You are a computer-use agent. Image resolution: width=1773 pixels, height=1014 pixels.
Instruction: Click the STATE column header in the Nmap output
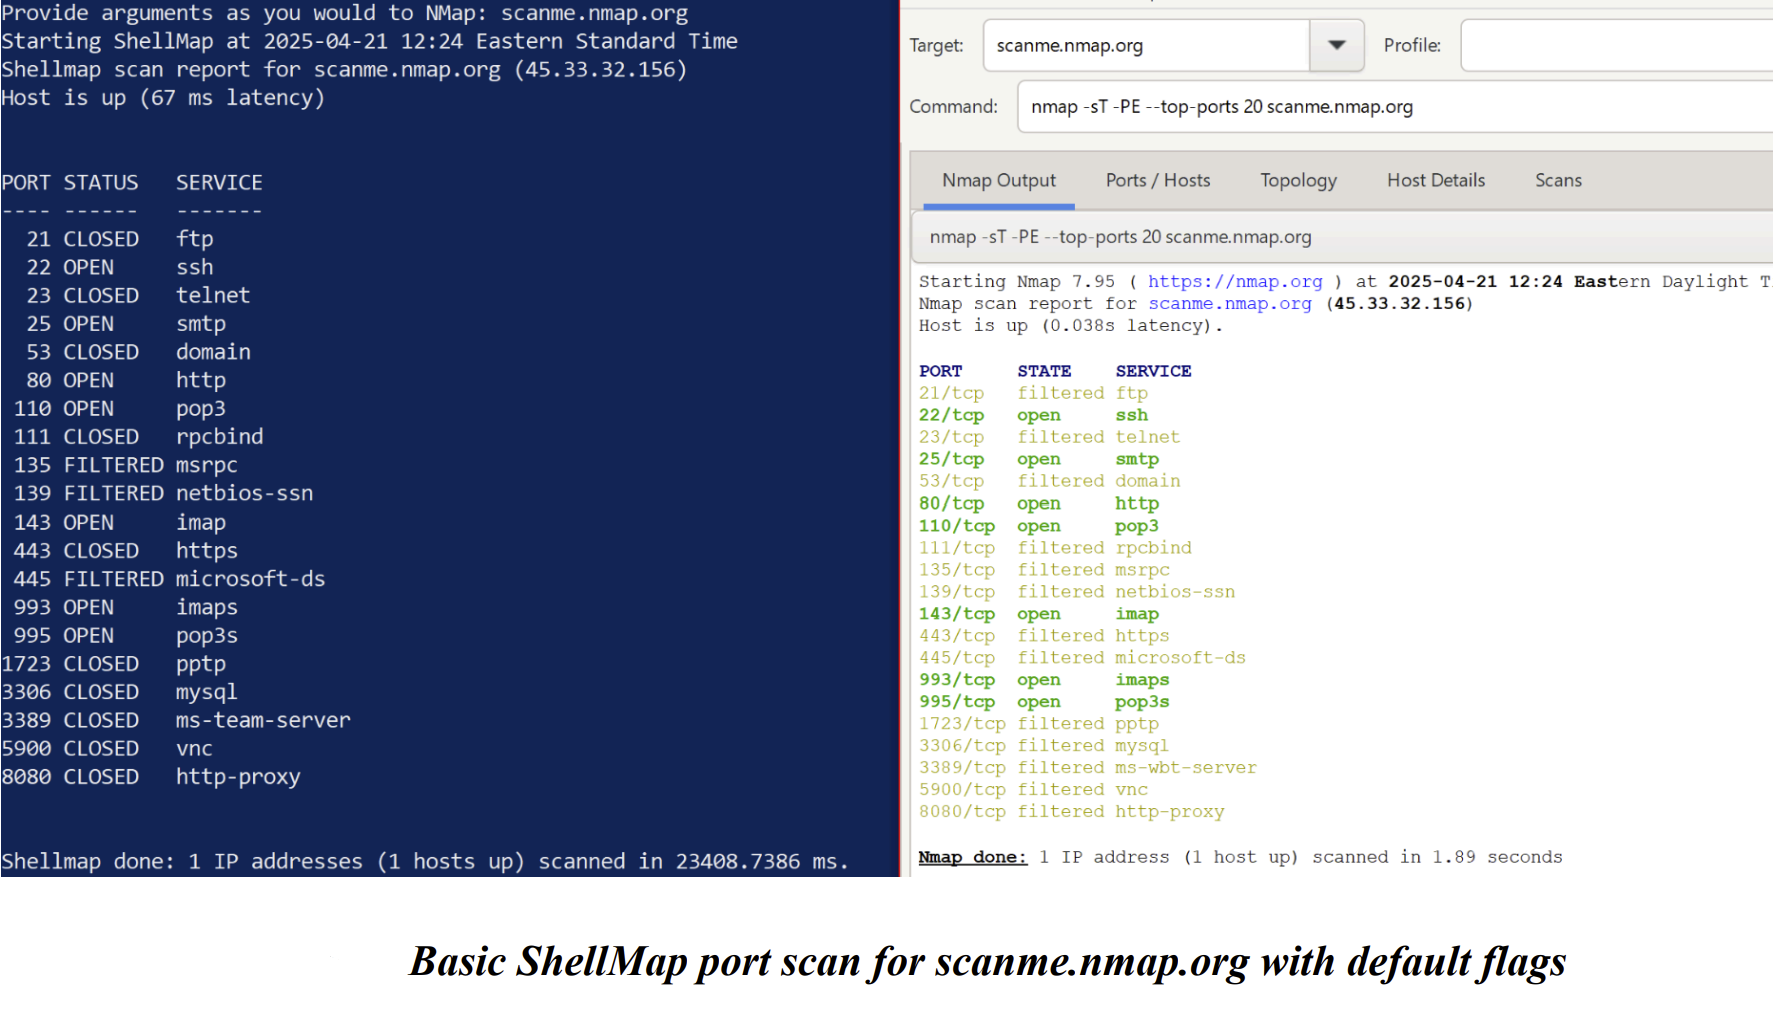coord(1044,371)
